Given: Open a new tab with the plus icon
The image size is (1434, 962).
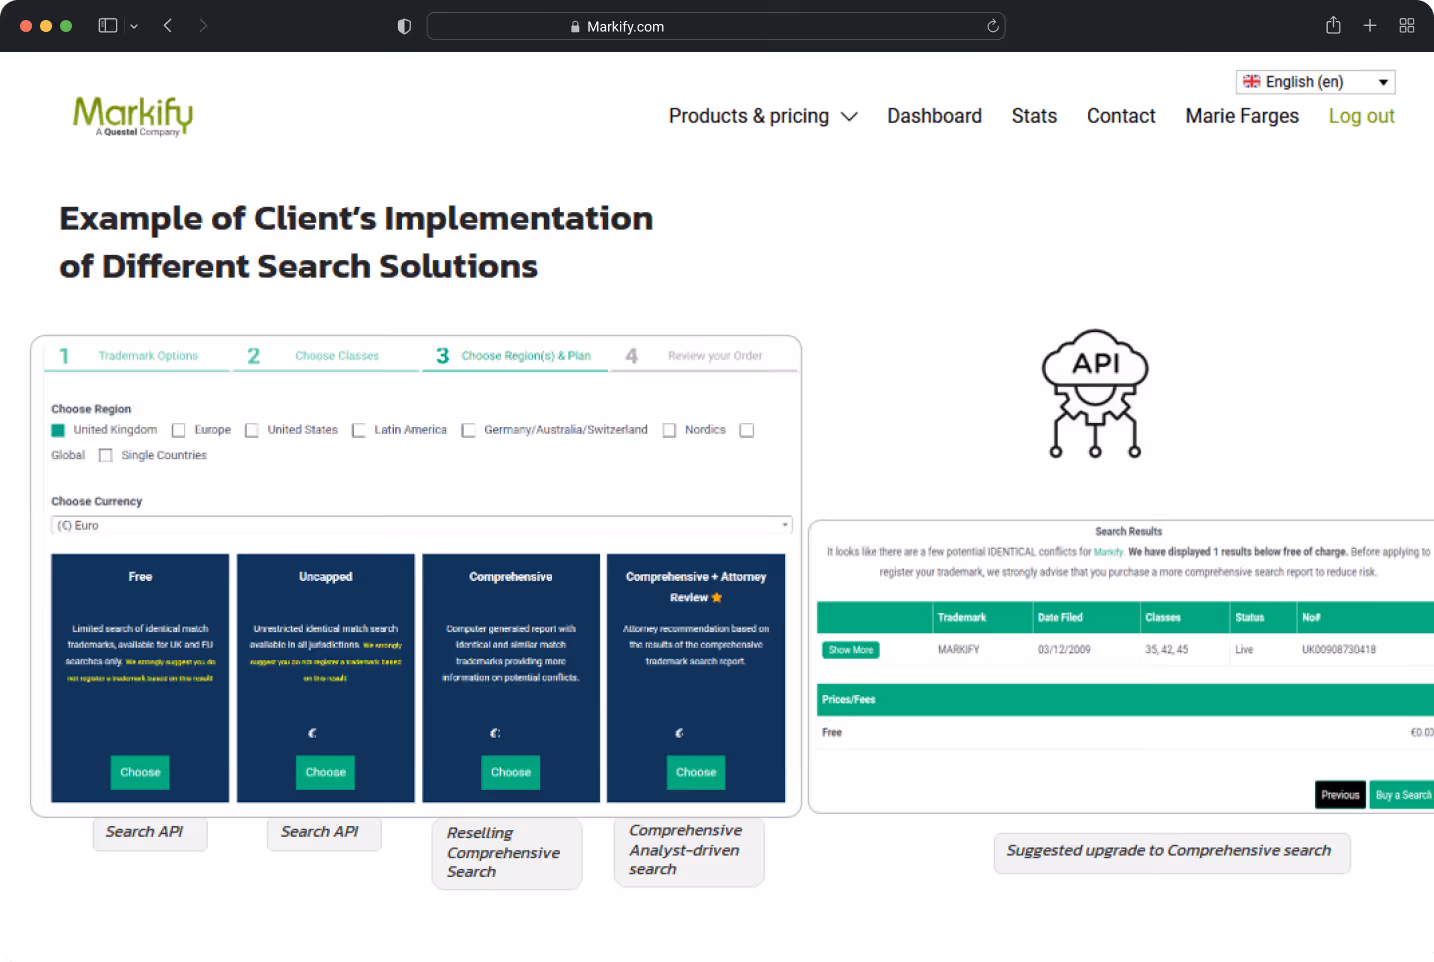Looking at the screenshot, I should pyautogui.click(x=1370, y=26).
